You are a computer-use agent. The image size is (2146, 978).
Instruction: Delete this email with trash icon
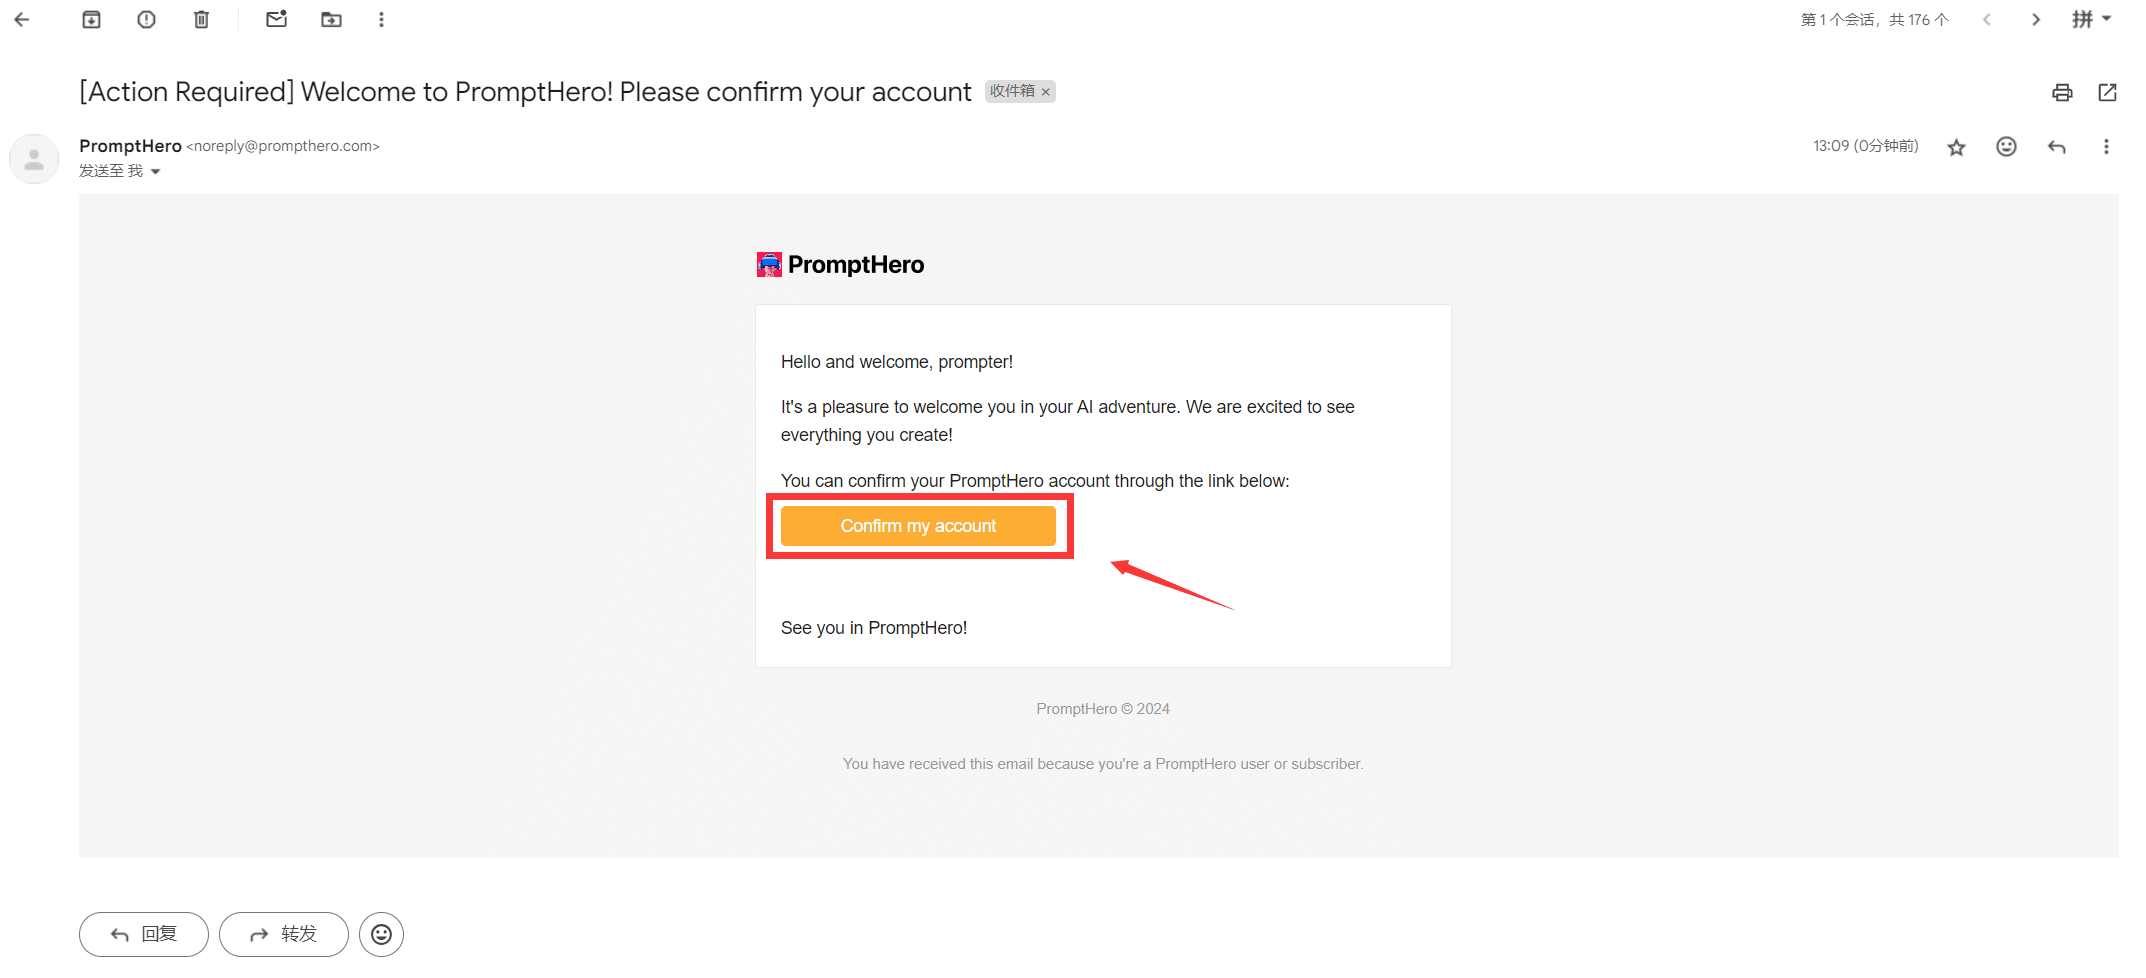[x=201, y=19]
